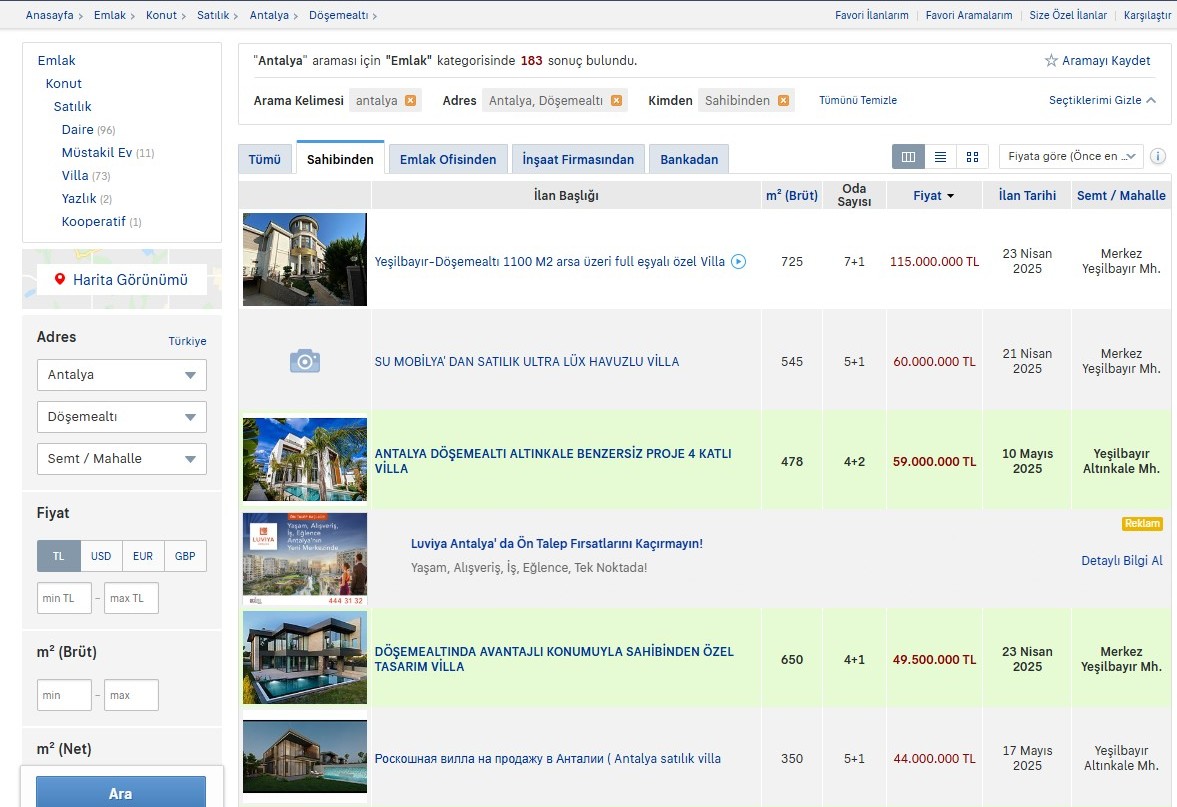Click the Döşemealtı breadcrumb item
This screenshot has width=1177, height=807.
(339, 15)
